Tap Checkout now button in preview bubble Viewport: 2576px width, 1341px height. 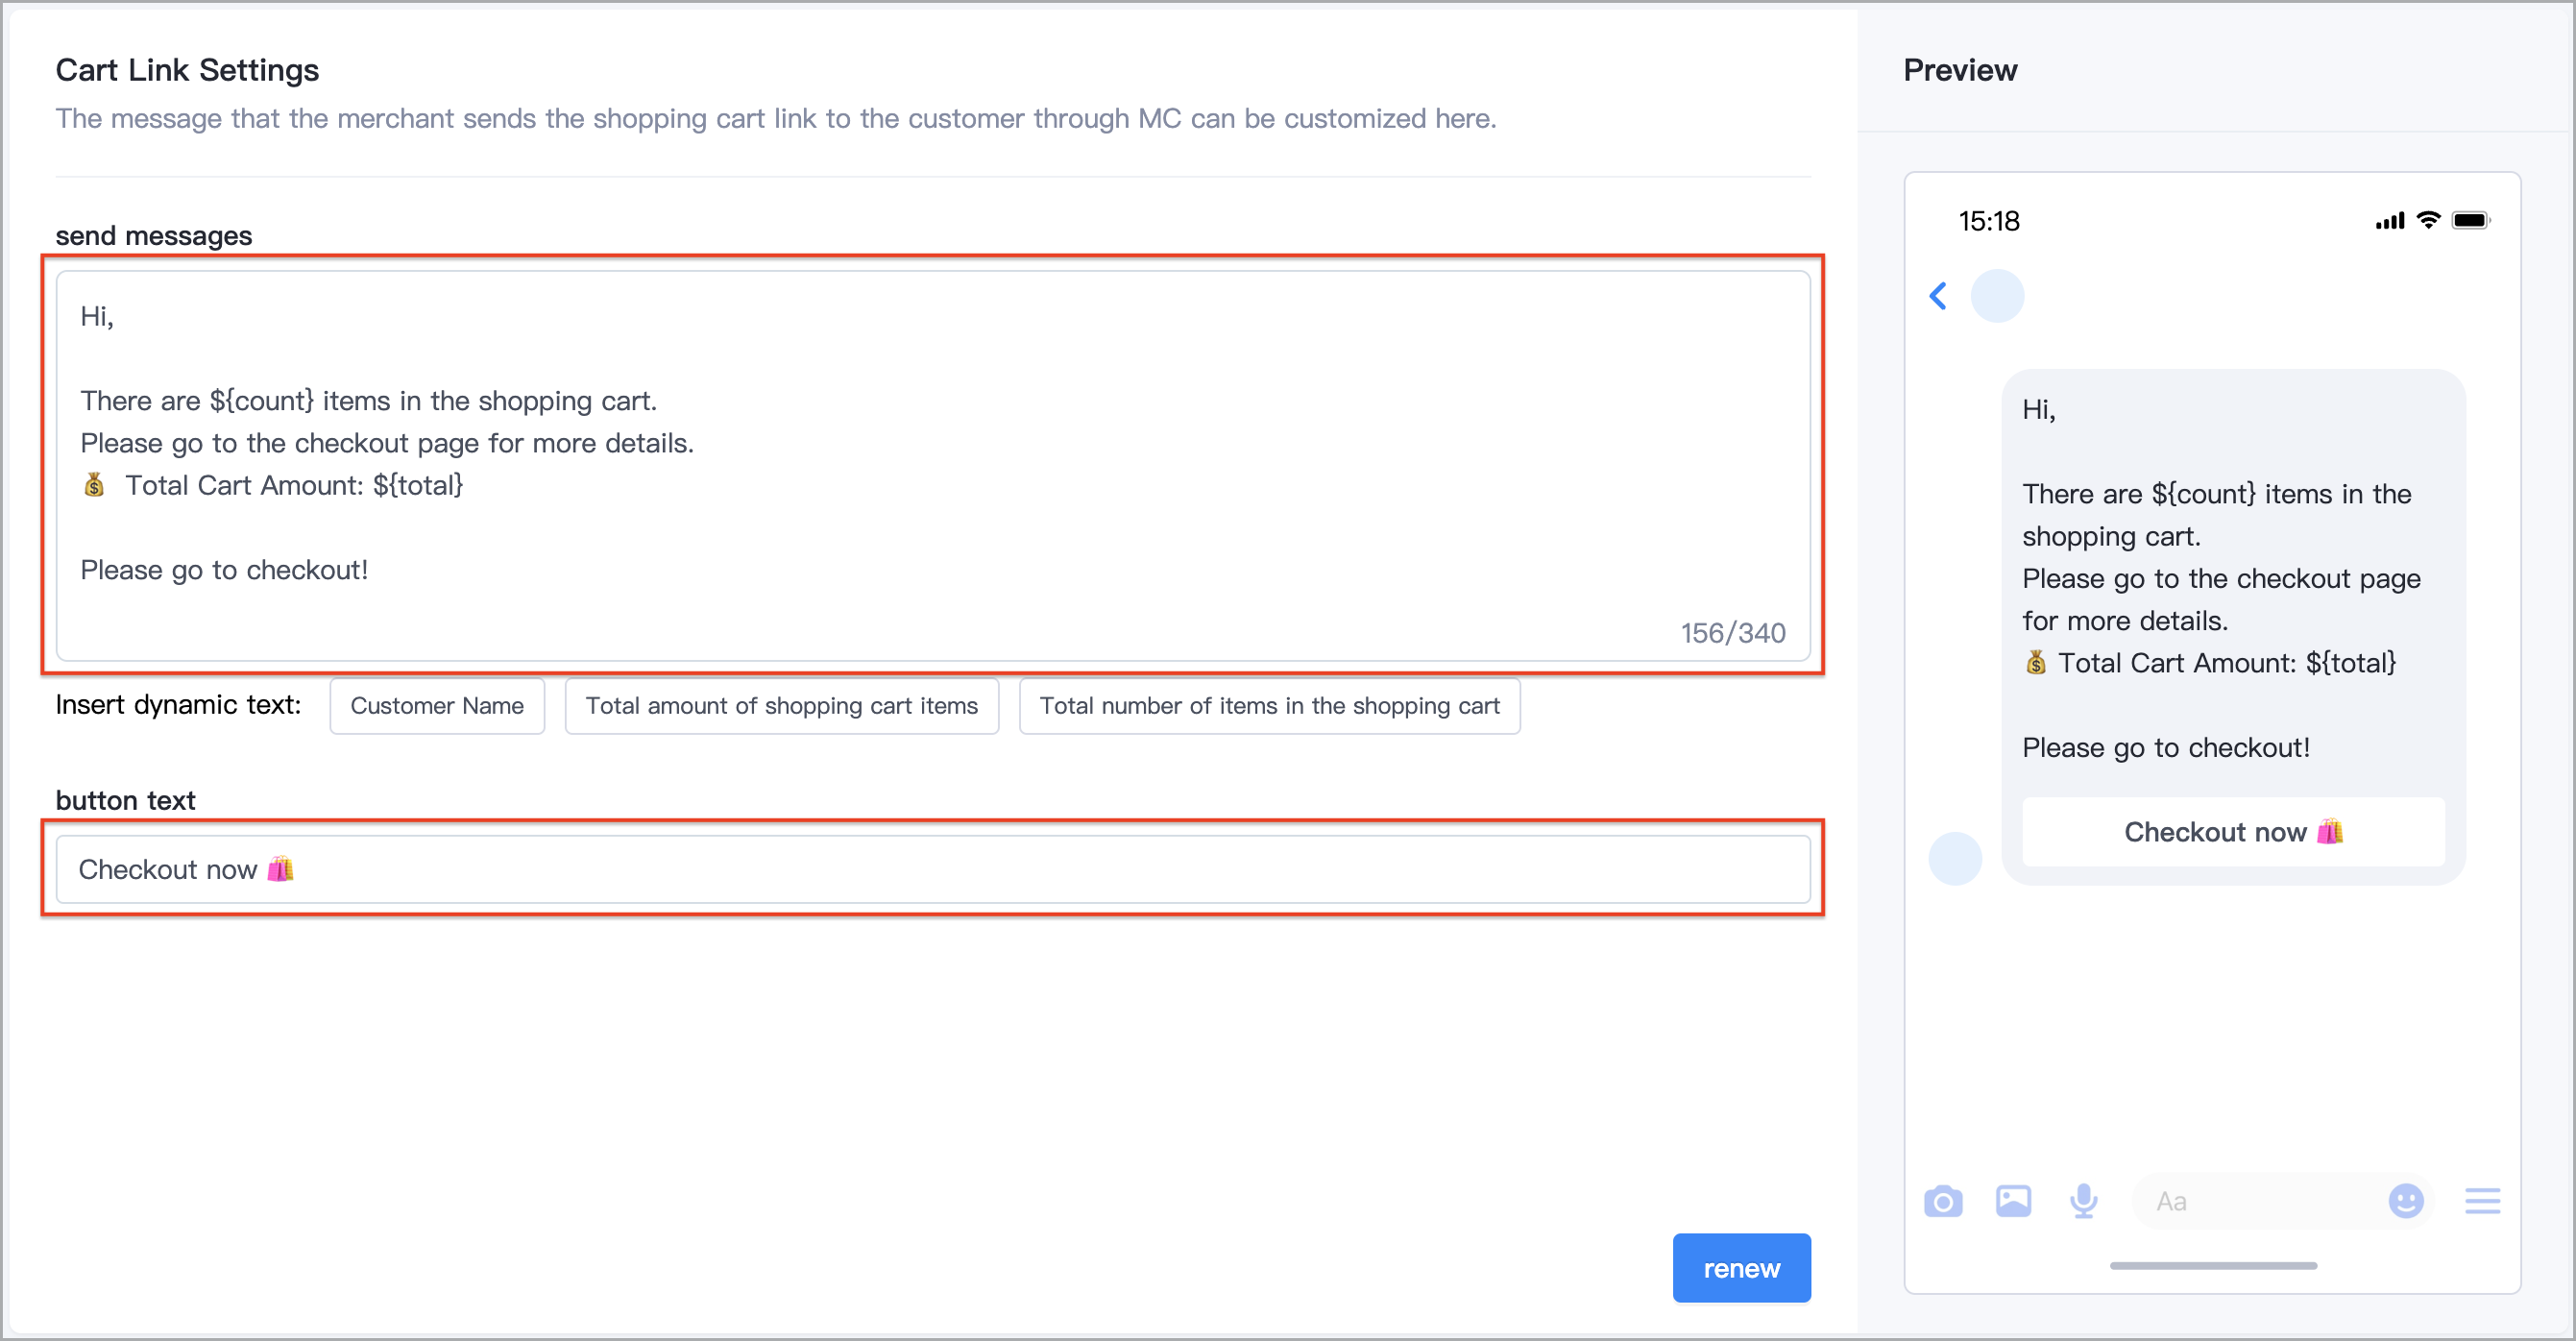pos(2234,832)
